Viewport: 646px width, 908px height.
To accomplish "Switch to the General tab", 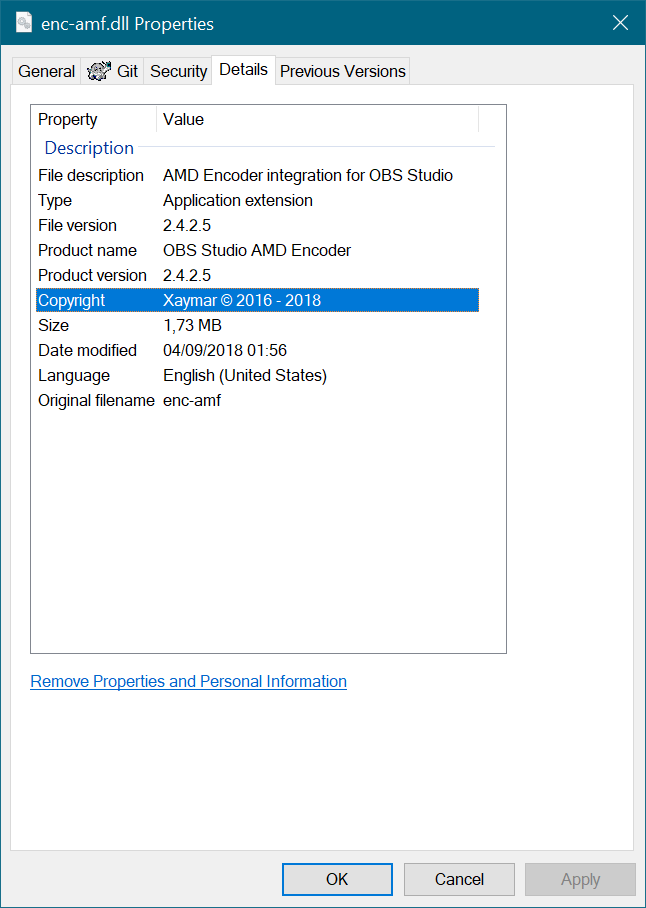I will pyautogui.click(x=46, y=71).
